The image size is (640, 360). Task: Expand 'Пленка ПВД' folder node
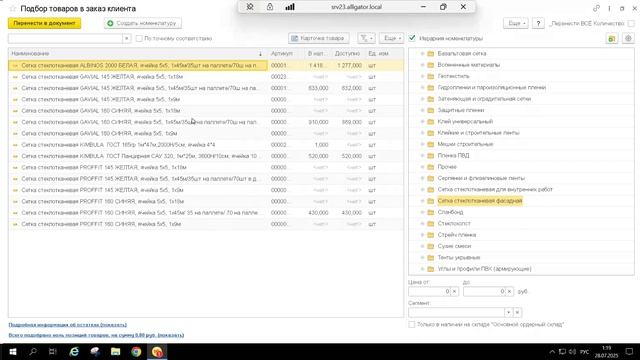point(422,156)
